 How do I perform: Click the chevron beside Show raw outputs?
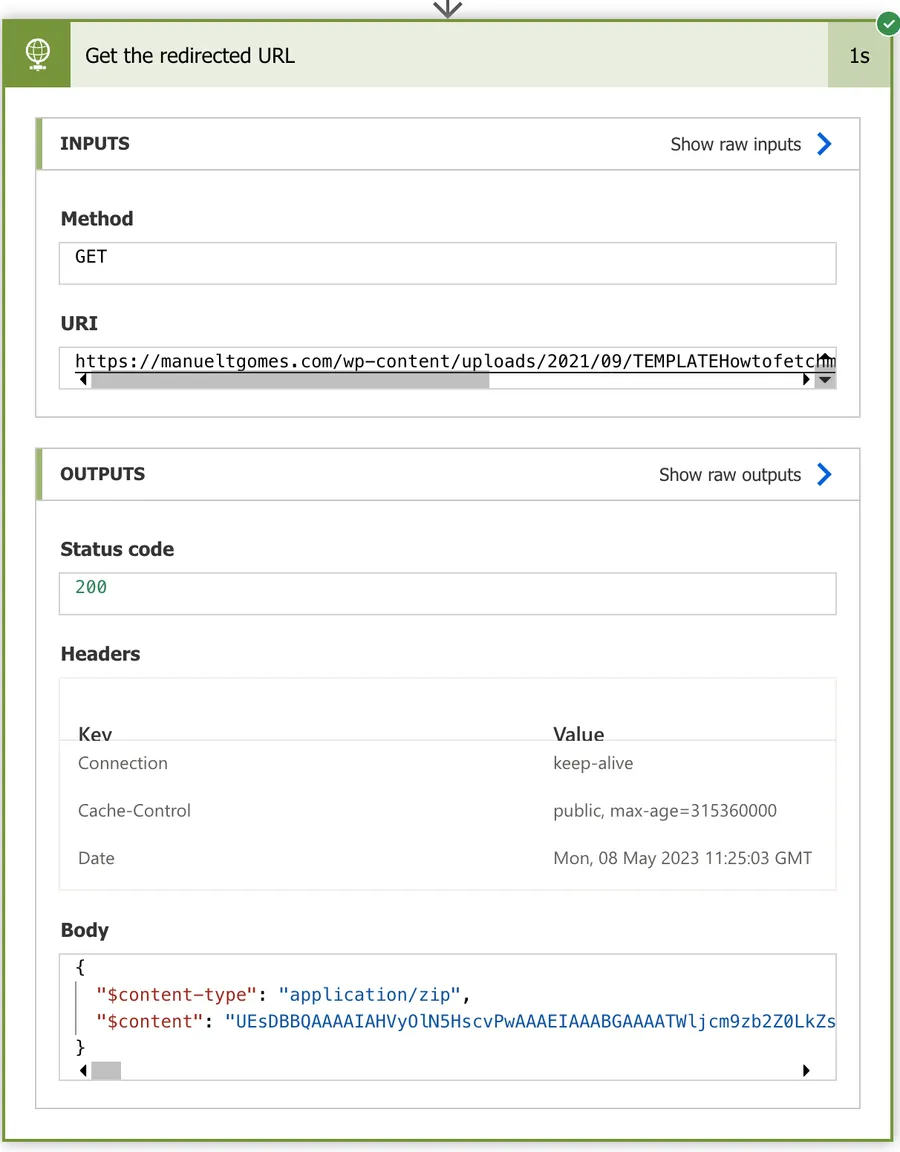pyautogui.click(x=824, y=474)
